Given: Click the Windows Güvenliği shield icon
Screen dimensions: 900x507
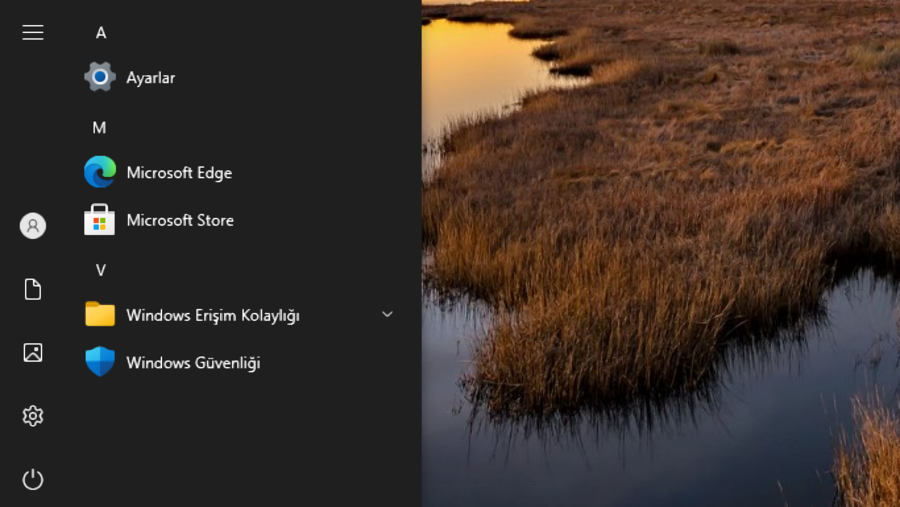Looking at the screenshot, I should point(100,362).
